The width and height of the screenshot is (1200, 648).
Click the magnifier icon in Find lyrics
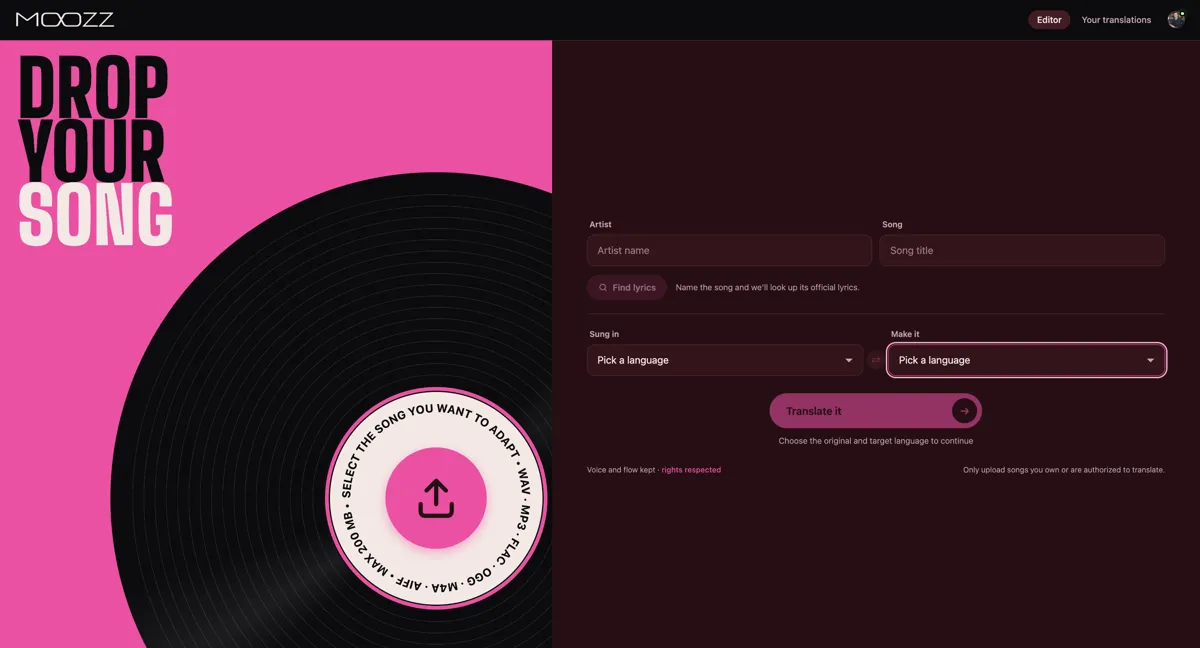point(603,288)
